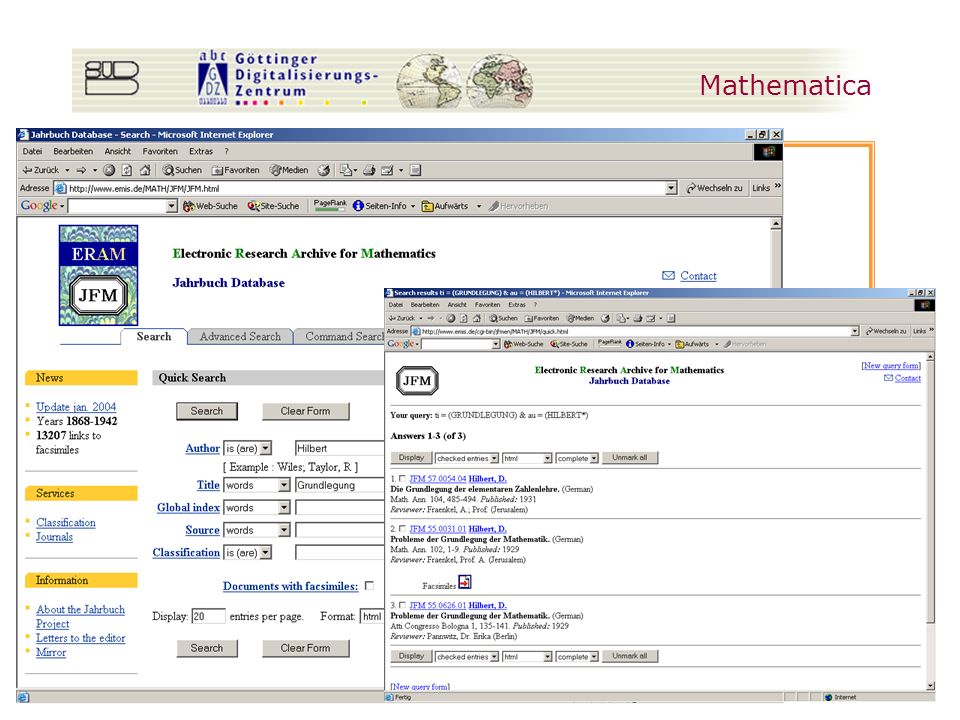Viewport: 960px width, 720px height.
Task: Switch to the Command Search tab
Action: pos(343,337)
